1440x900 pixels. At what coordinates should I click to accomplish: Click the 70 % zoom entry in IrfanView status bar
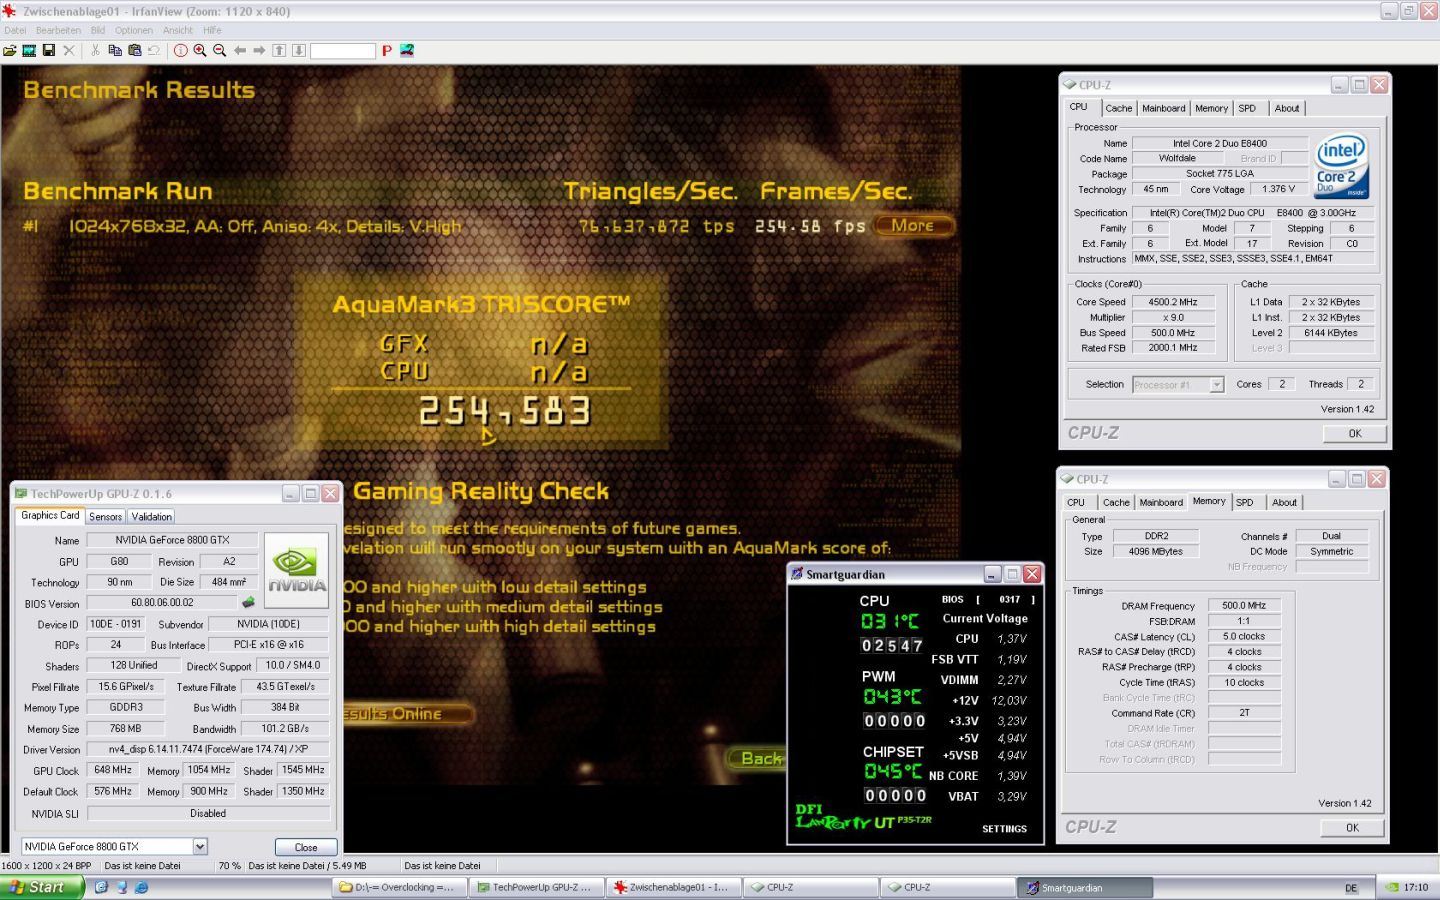[229, 866]
